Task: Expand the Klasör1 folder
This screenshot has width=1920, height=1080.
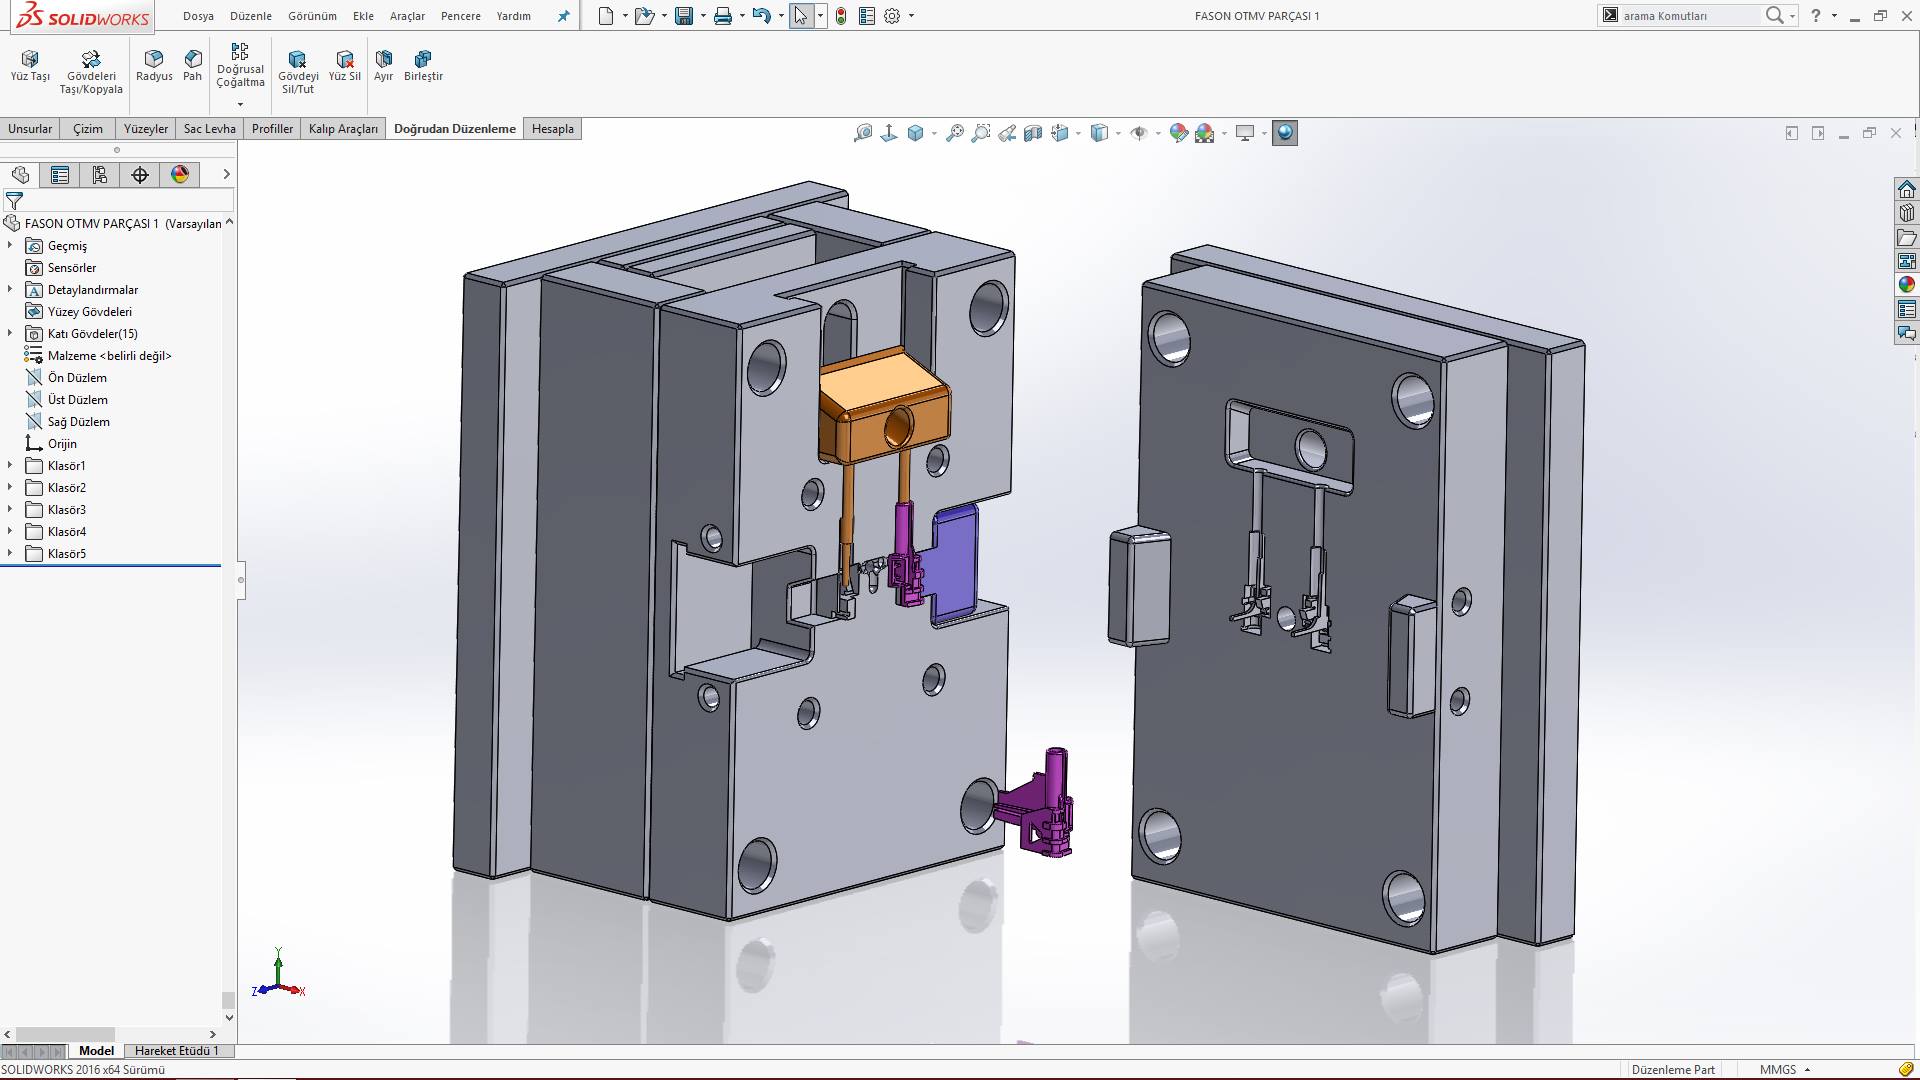Action: (x=10, y=465)
